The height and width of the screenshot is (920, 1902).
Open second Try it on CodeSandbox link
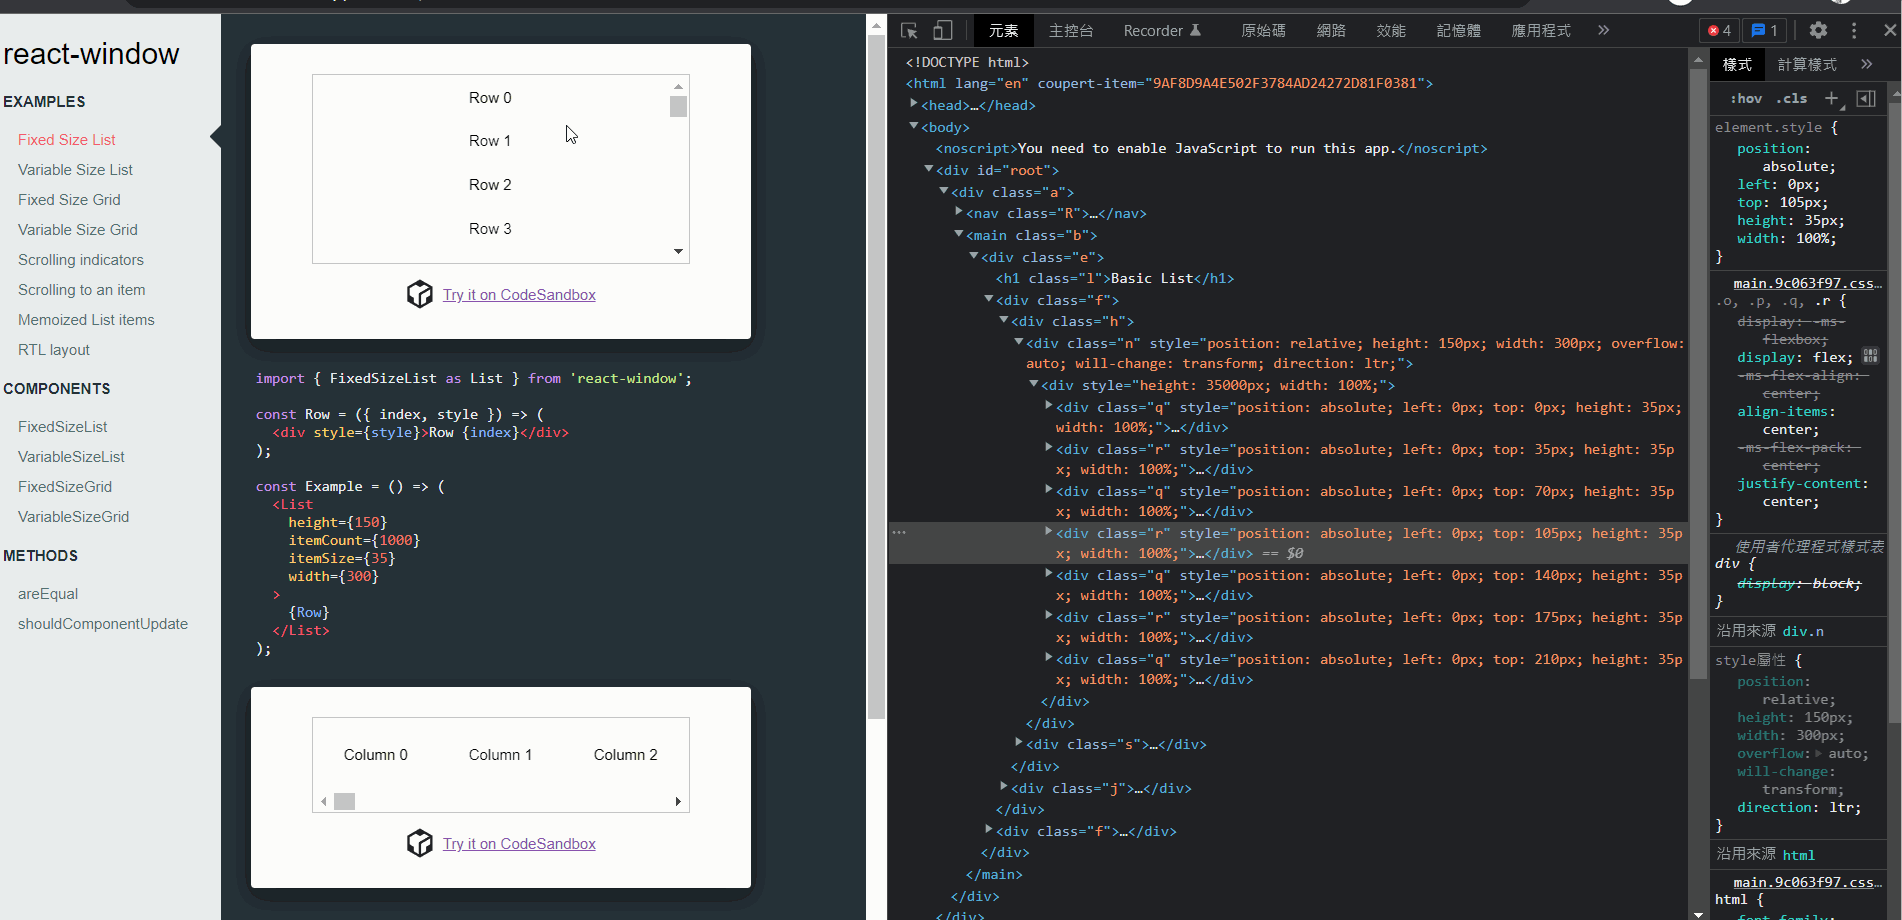tap(519, 843)
